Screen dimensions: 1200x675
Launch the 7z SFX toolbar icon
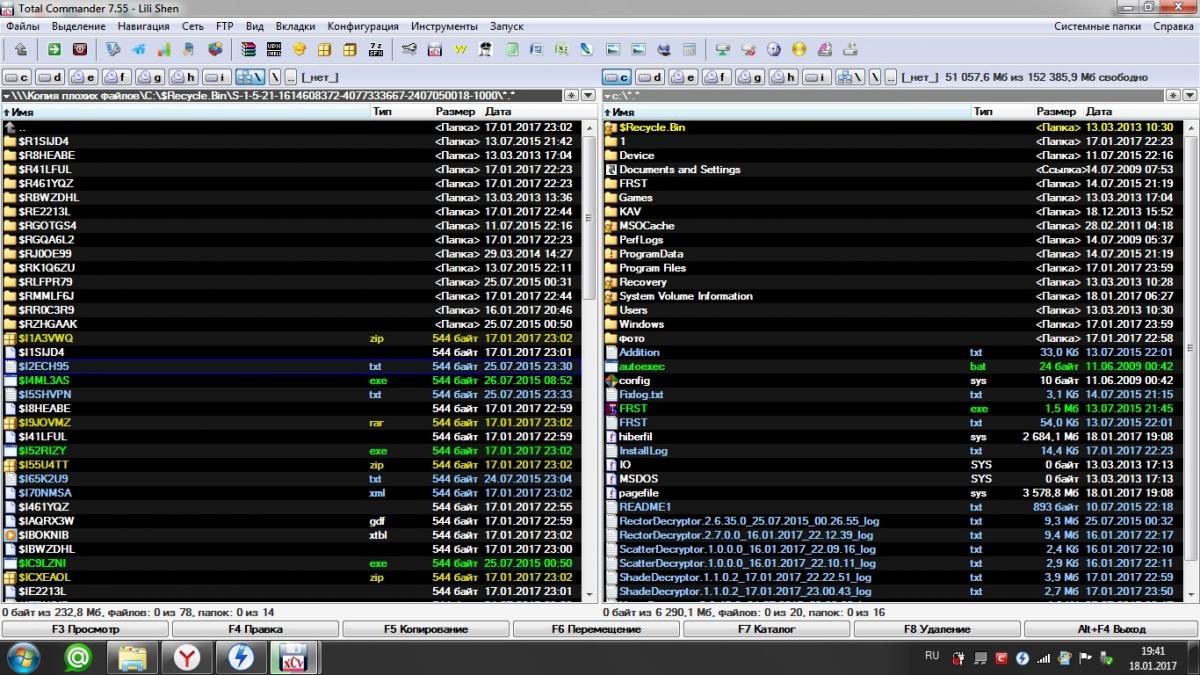pyautogui.click(x=376, y=49)
